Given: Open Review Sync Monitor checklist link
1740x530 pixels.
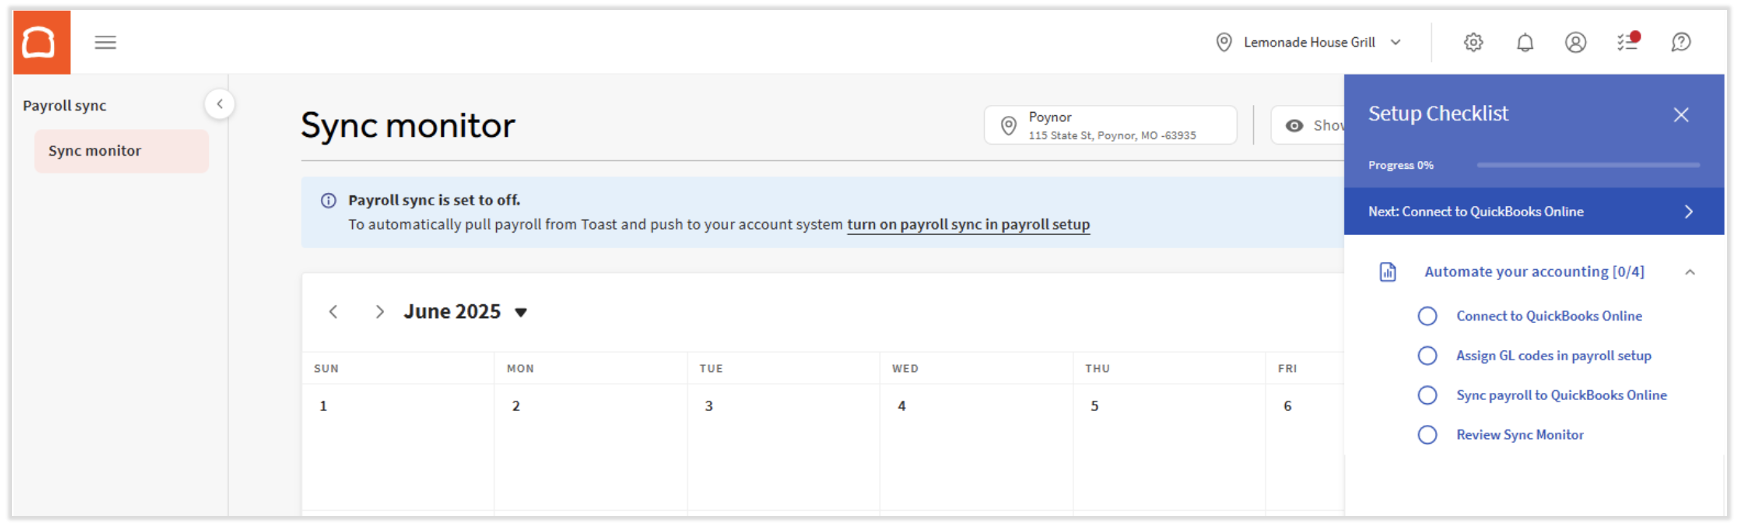Looking at the screenshot, I should (1519, 435).
